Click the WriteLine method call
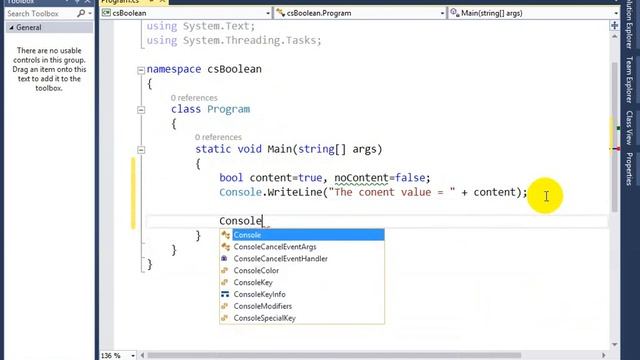Screen dimensions: 640x360 coord(295,192)
